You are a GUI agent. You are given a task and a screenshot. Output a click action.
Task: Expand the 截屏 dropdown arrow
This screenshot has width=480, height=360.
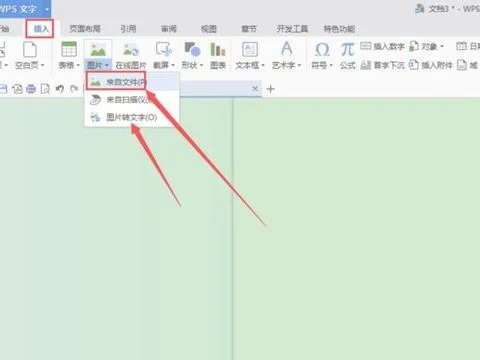point(173,65)
